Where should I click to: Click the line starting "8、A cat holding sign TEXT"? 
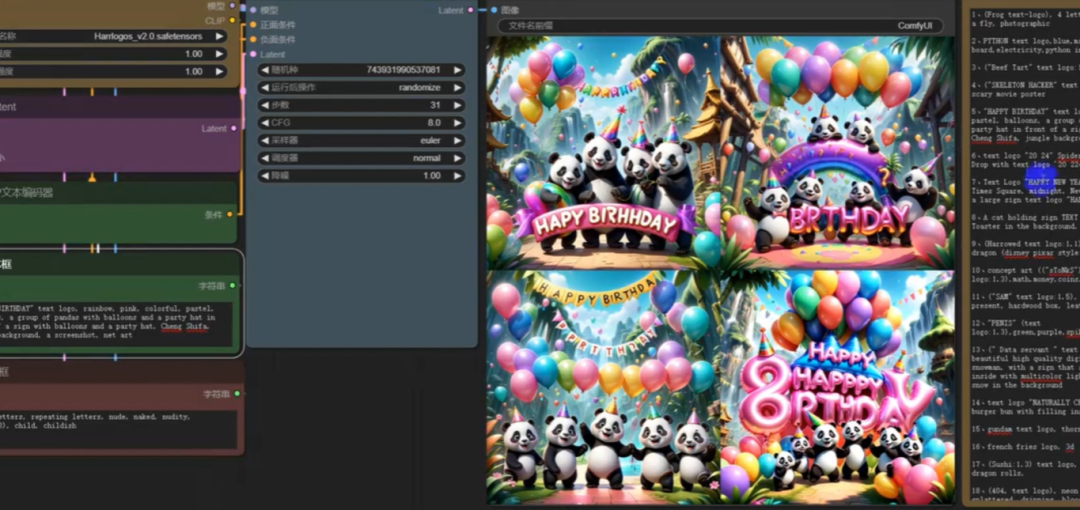(x=1026, y=217)
